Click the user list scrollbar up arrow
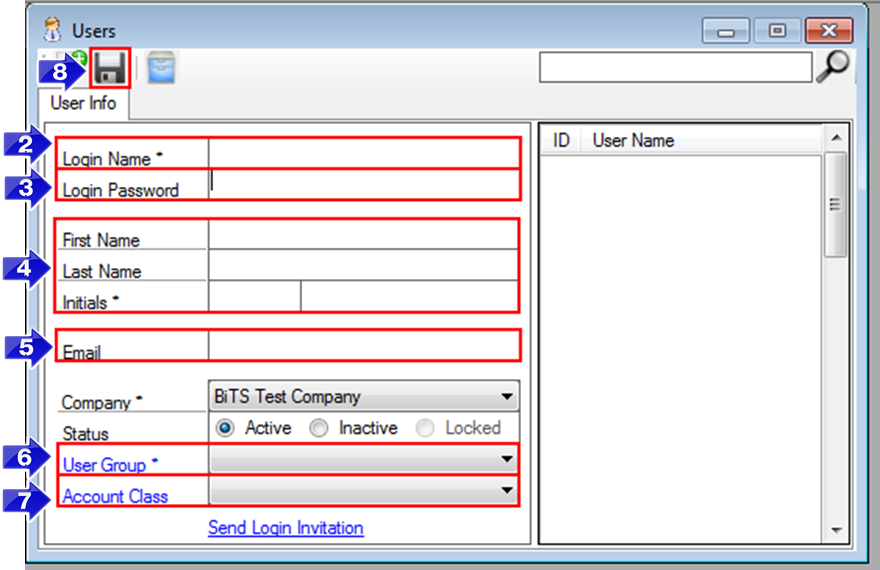This screenshot has height=570, width=880. 836,138
